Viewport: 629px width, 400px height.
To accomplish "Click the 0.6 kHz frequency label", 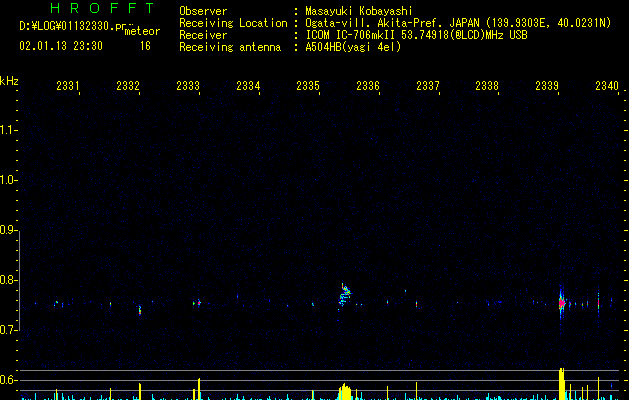I will [8, 380].
